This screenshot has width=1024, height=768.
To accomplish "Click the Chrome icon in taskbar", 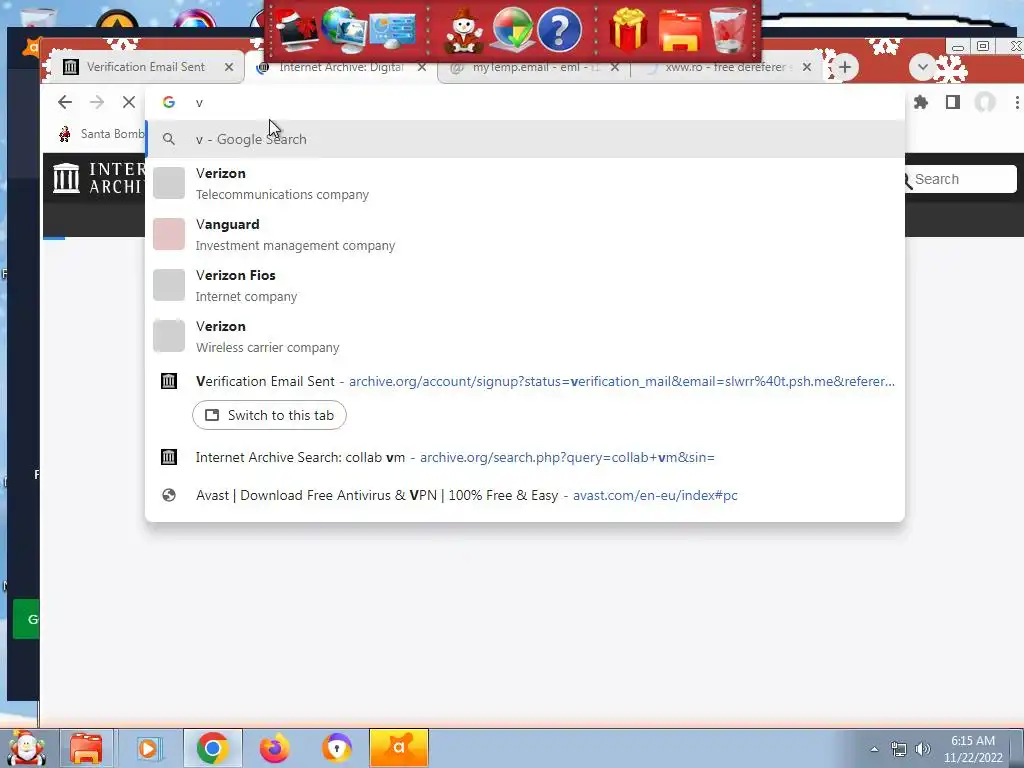I will pos(212,748).
